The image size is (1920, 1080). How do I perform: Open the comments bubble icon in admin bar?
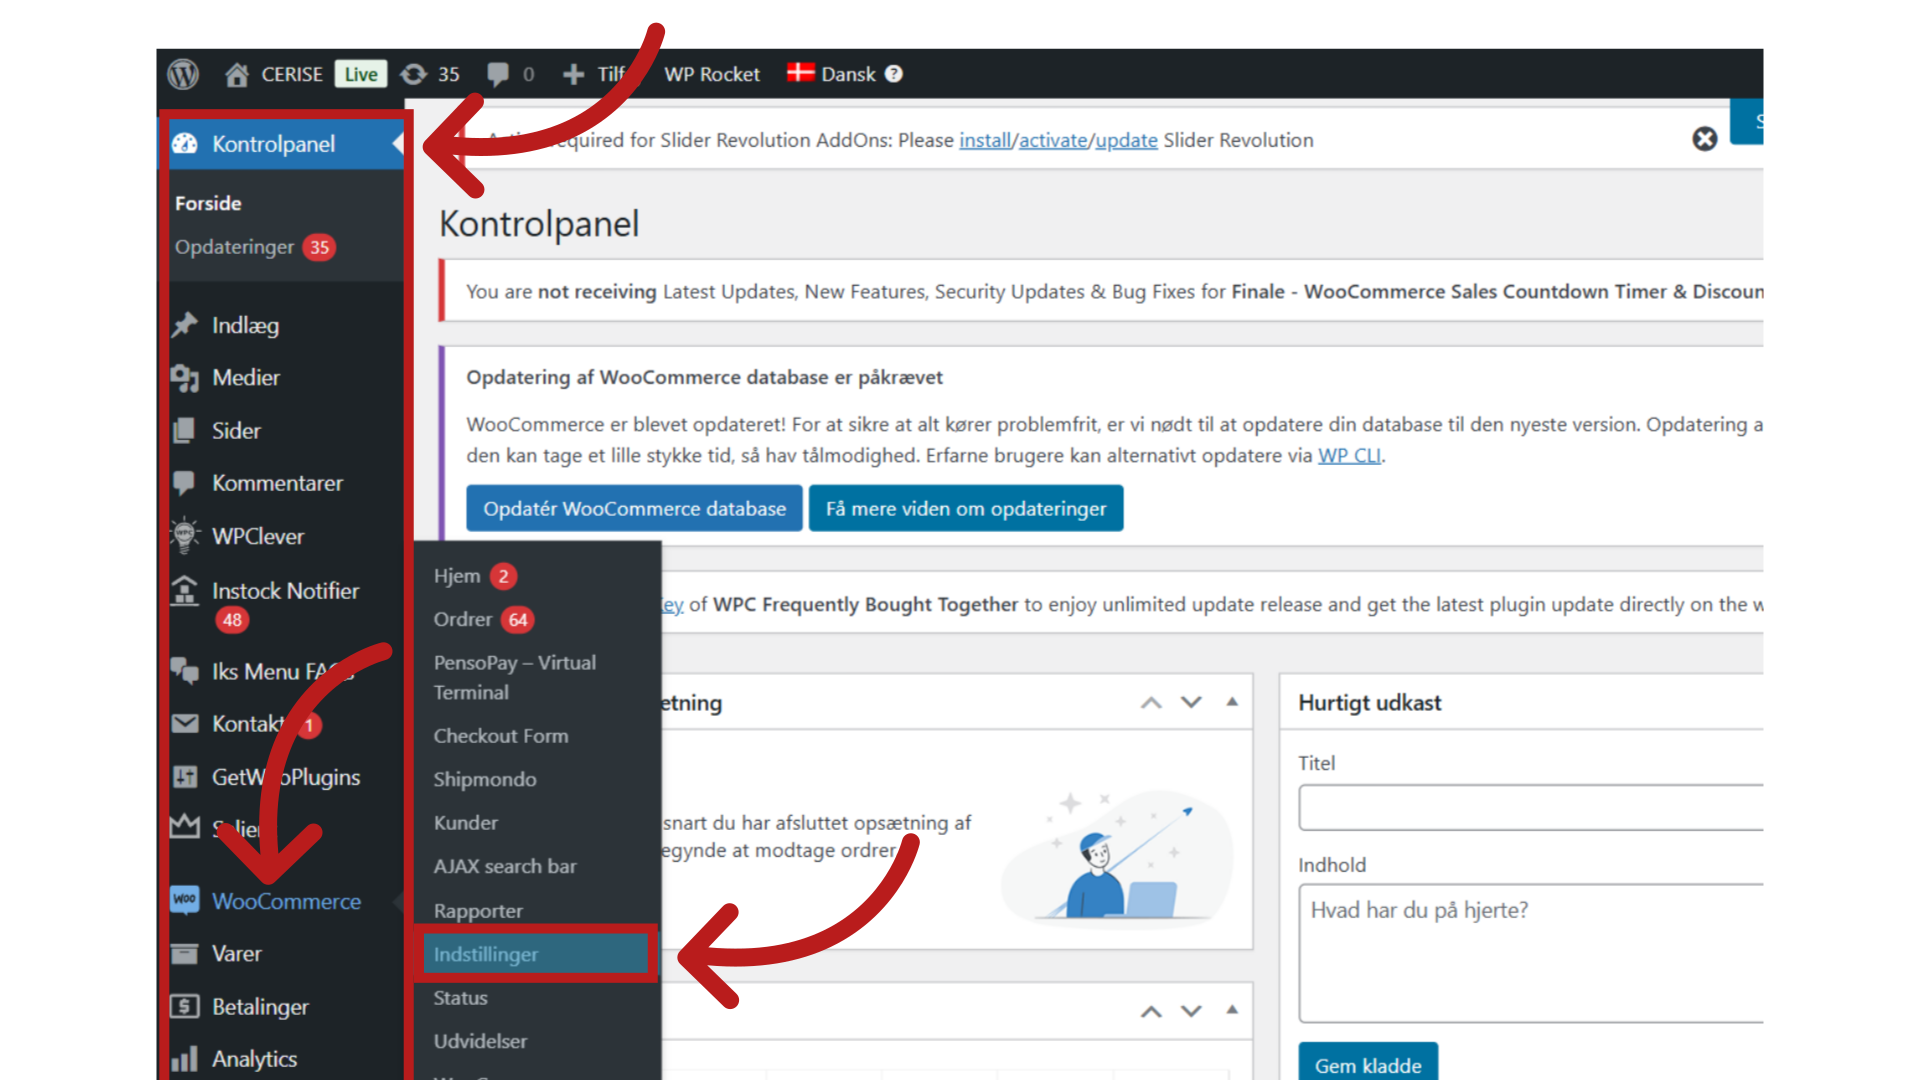coord(497,74)
